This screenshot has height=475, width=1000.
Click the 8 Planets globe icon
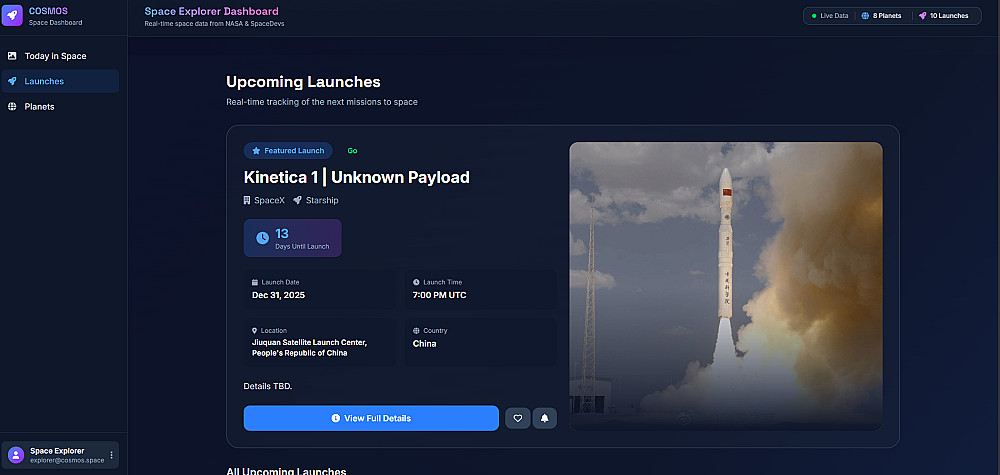click(865, 16)
